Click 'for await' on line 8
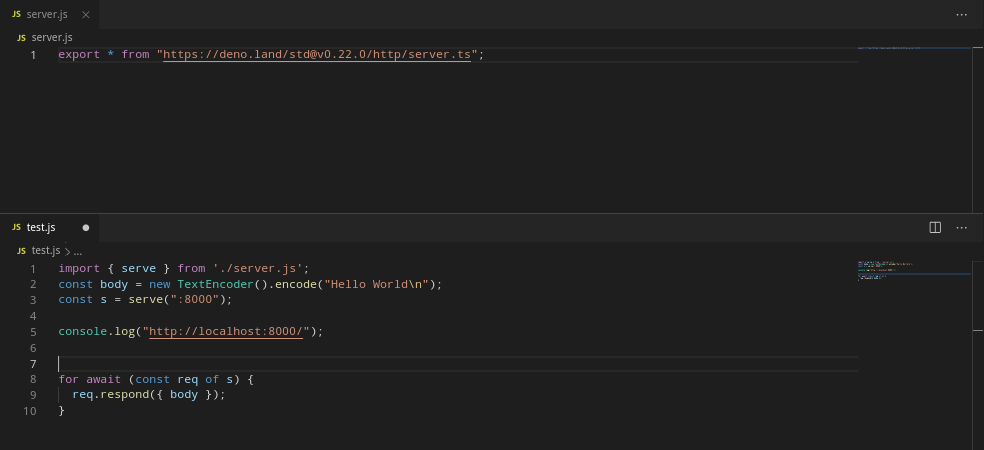This screenshot has height=450, width=984. pyautogui.click(x=90, y=379)
